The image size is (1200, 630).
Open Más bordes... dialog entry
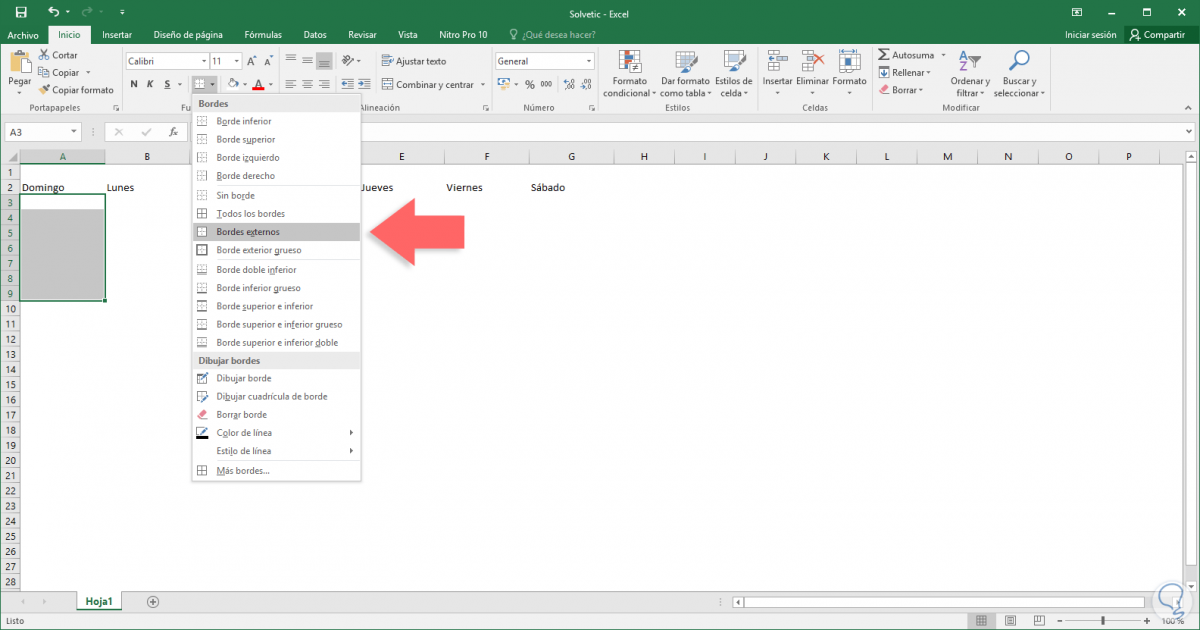point(276,471)
